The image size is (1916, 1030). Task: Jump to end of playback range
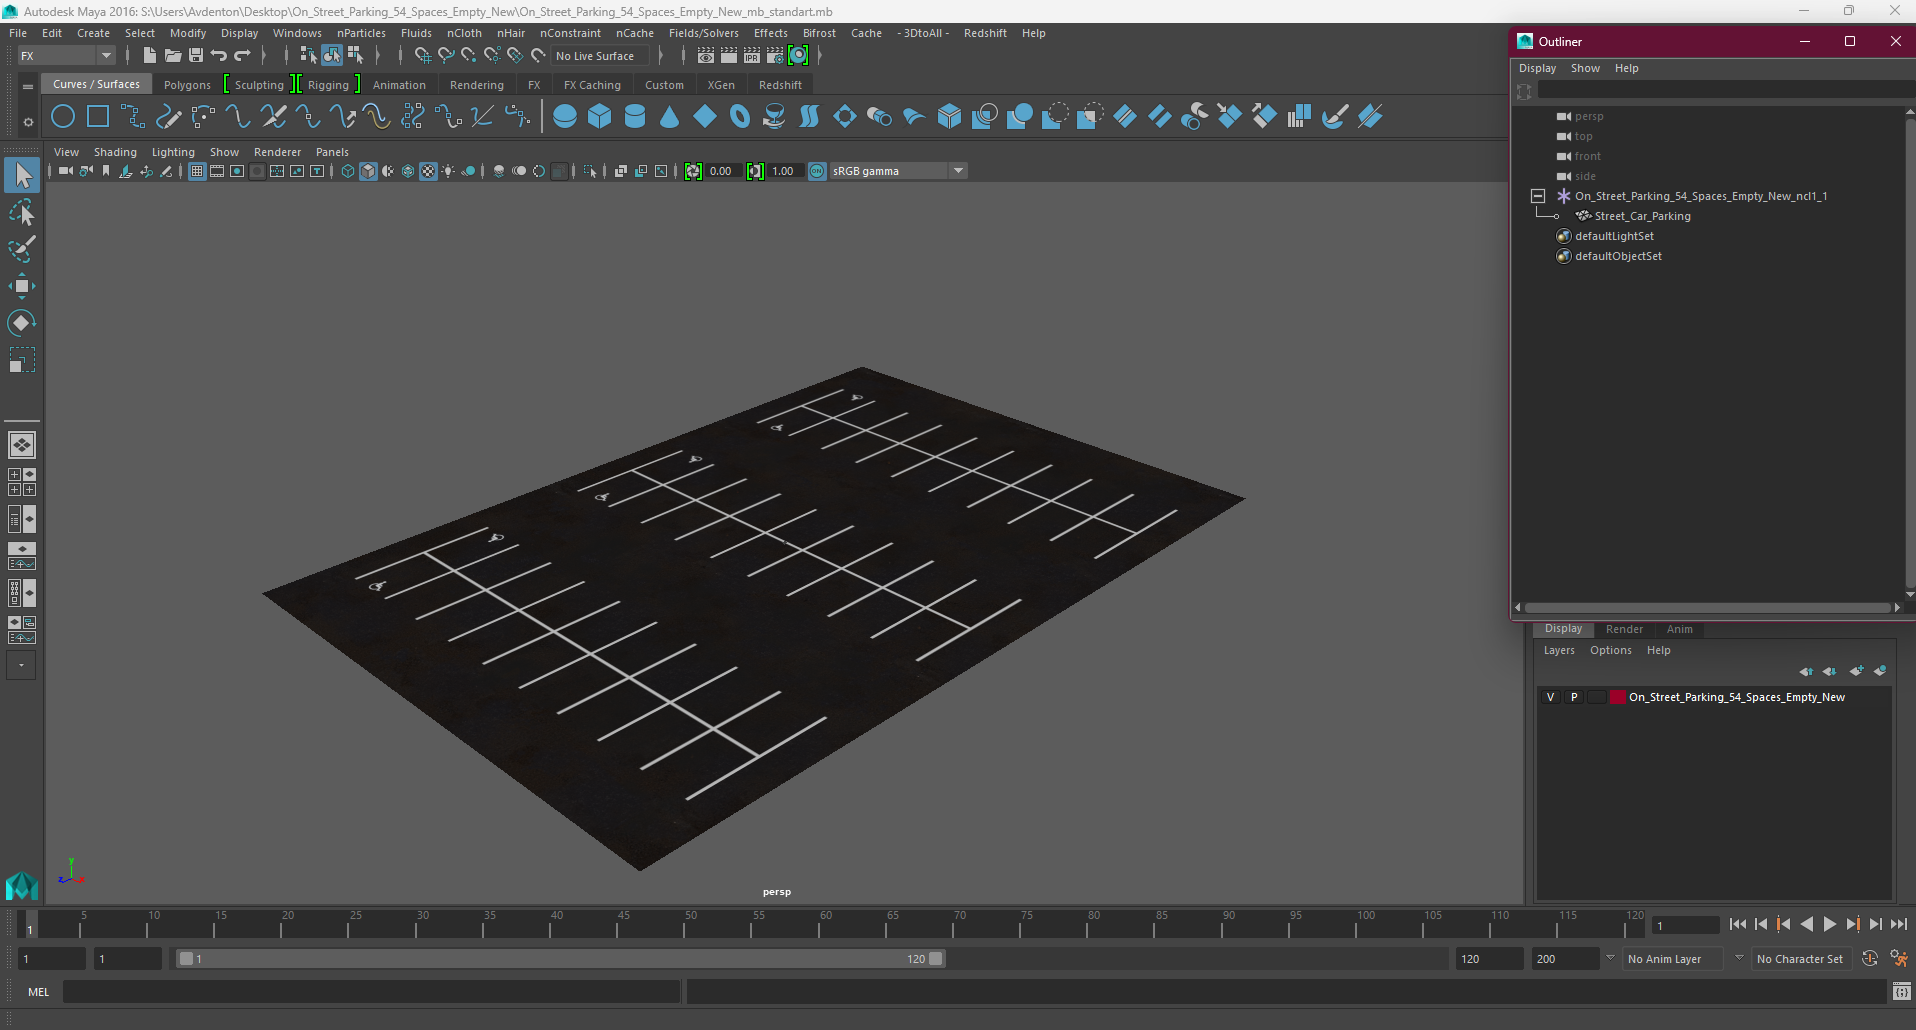tap(1898, 925)
